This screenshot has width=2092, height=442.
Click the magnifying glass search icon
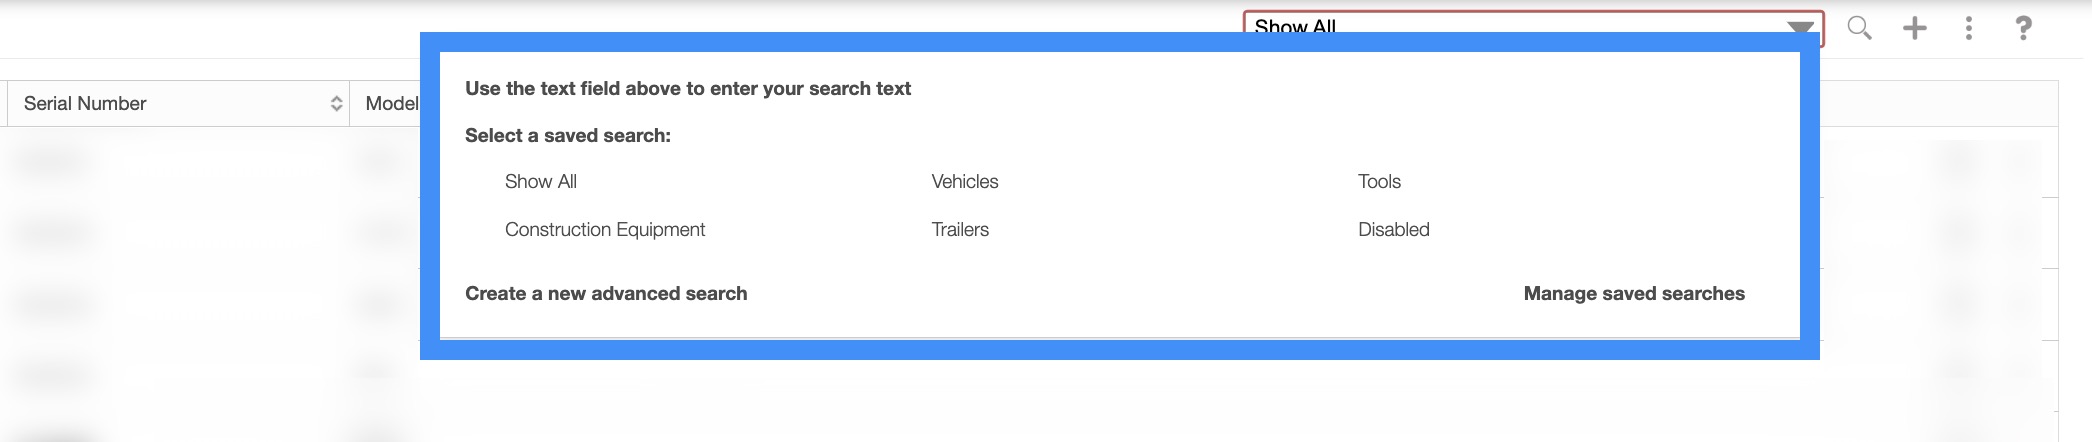[1859, 28]
